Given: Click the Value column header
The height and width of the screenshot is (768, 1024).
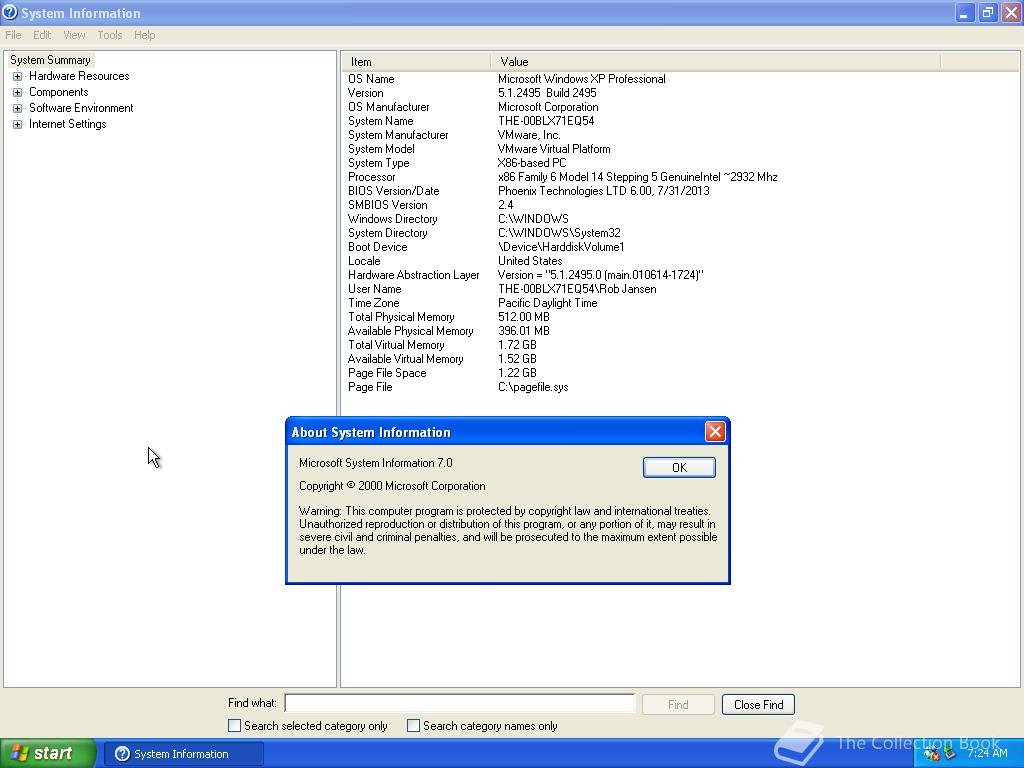Looking at the screenshot, I should (x=716, y=62).
